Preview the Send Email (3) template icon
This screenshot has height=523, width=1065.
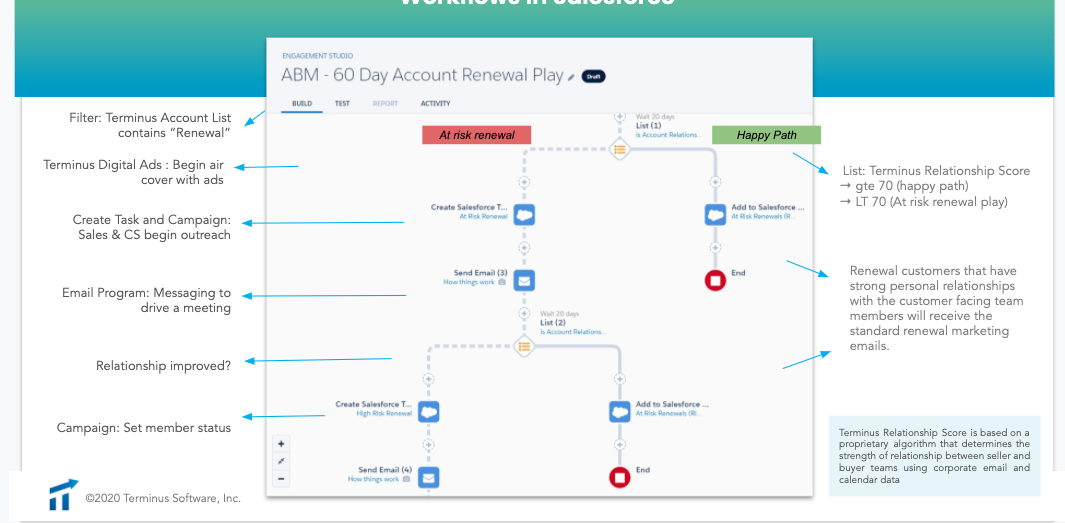pyautogui.click(x=502, y=282)
